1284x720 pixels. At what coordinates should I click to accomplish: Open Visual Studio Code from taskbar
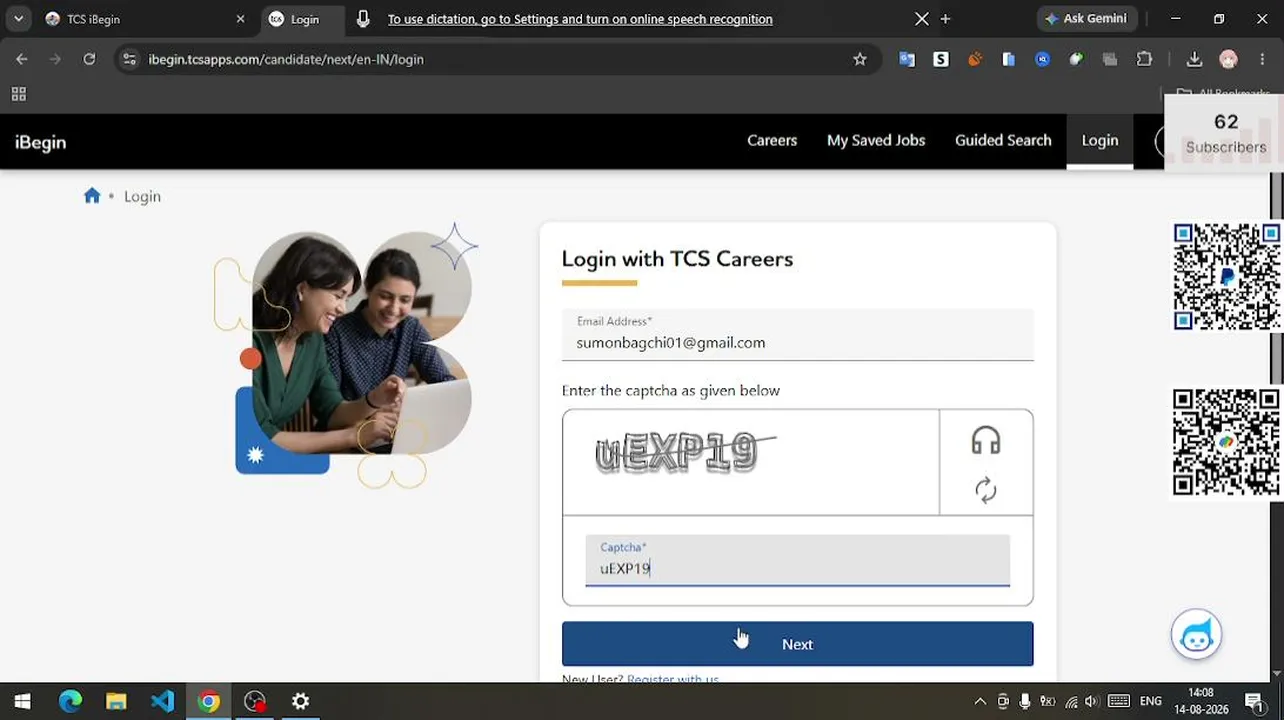click(x=162, y=702)
